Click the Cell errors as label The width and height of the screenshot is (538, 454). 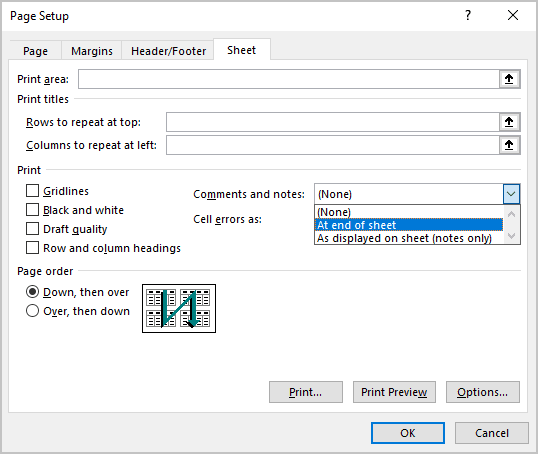coord(227,219)
